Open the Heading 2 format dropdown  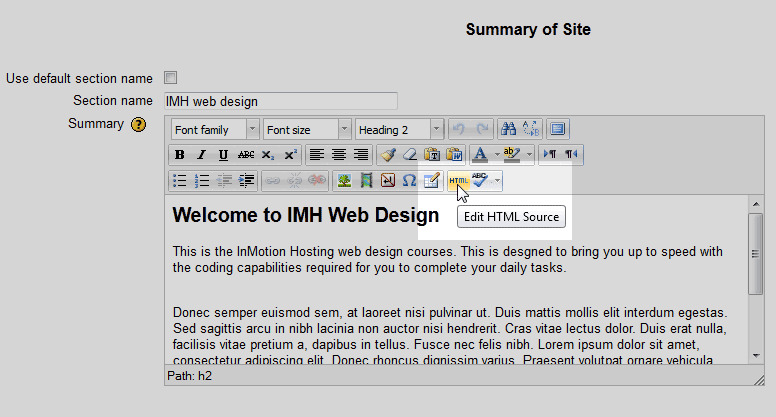coord(399,129)
